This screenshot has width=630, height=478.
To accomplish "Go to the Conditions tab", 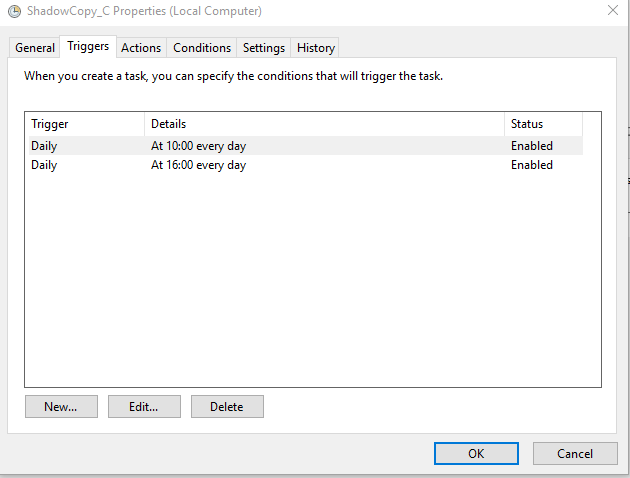I will [202, 48].
